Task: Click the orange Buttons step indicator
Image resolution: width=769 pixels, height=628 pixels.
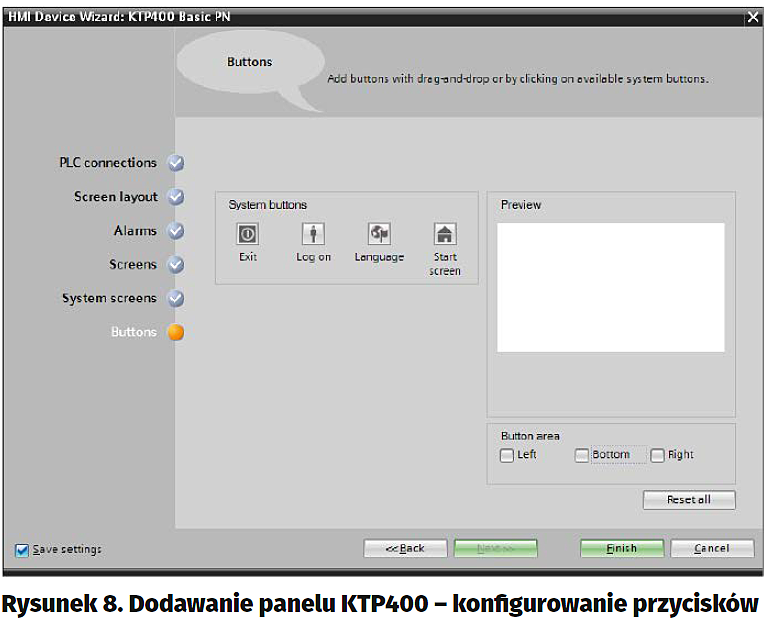Action: (176, 332)
